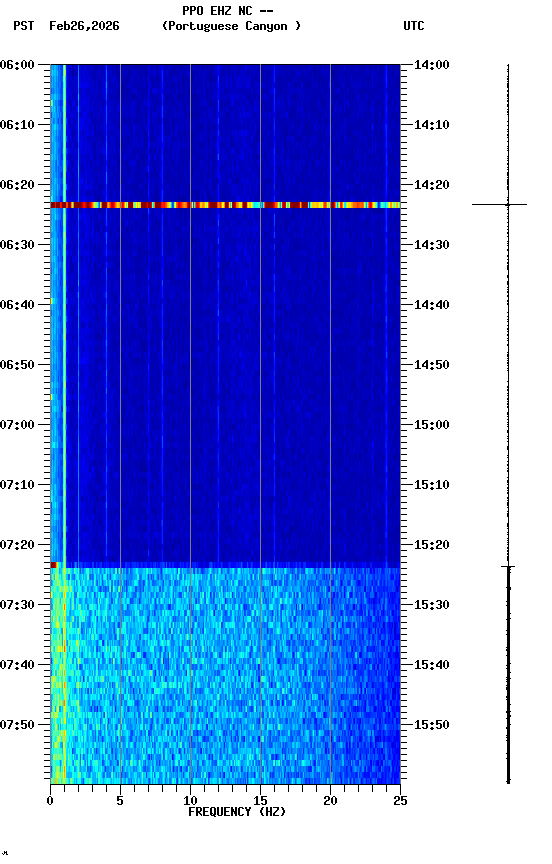Image resolution: width=552 pixels, height=864 pixels.
Task: Click the 15:40 UTC time label
Action: 432,666
